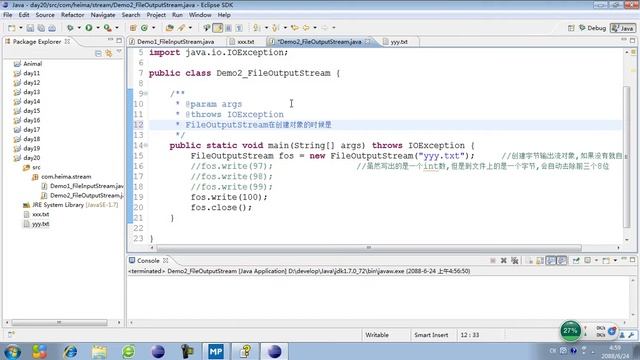Click the green Run button icon
Screen dimensions: 640x360
89,28
